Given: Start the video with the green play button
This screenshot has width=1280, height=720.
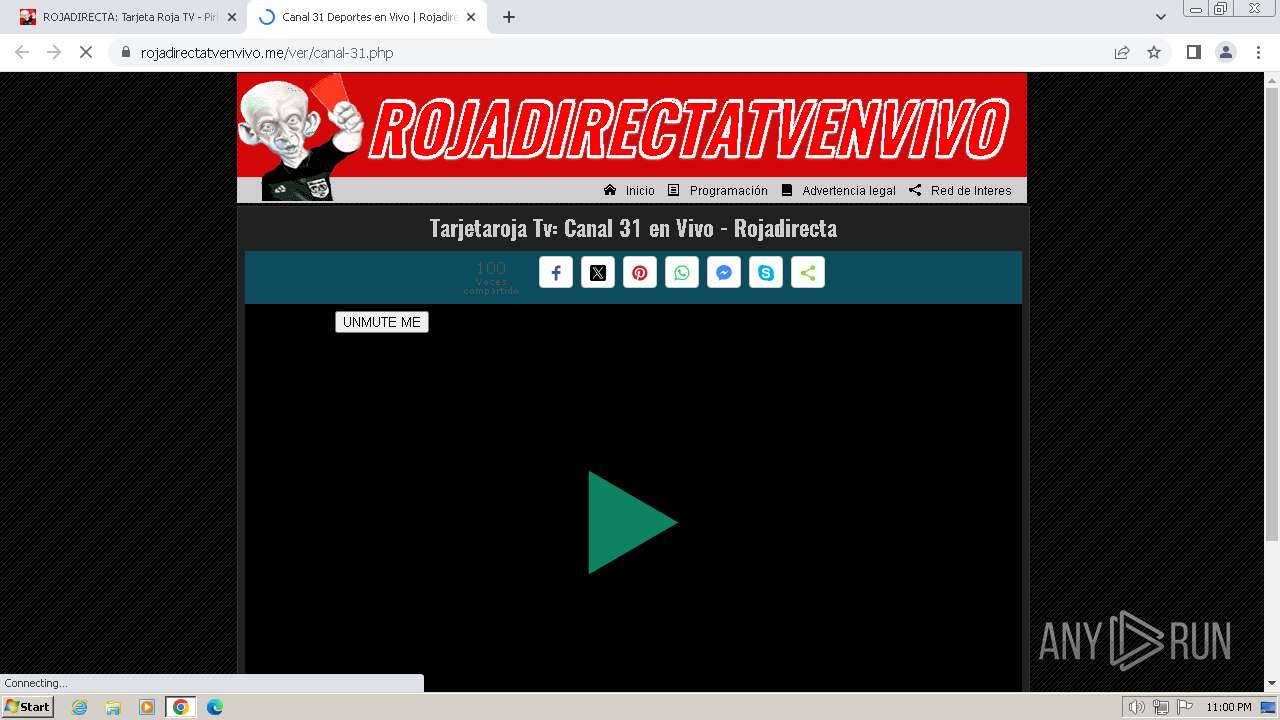Looking at the screenshot, I should tap(632, 522).
